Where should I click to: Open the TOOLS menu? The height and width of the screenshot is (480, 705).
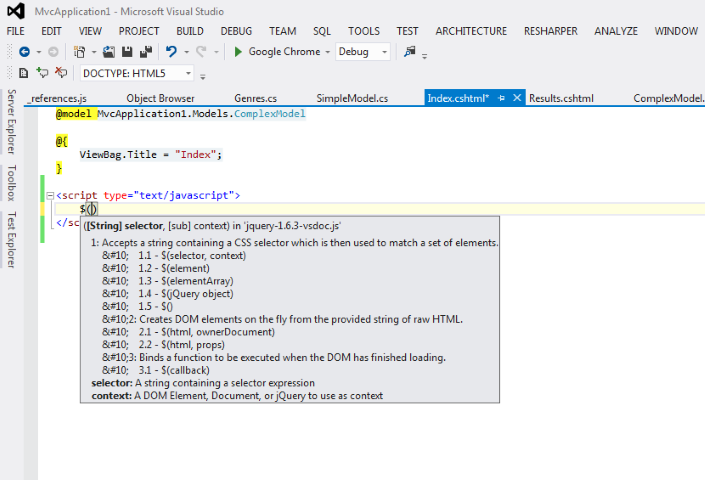tap(364, 31)
